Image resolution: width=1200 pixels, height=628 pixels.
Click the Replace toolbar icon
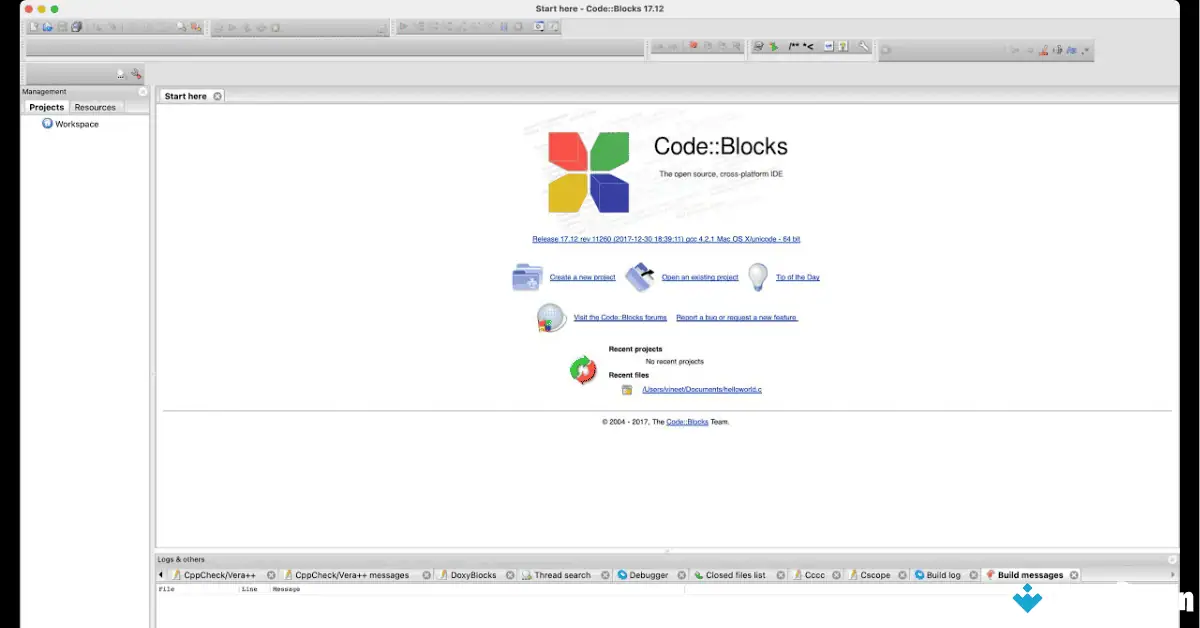196,27
